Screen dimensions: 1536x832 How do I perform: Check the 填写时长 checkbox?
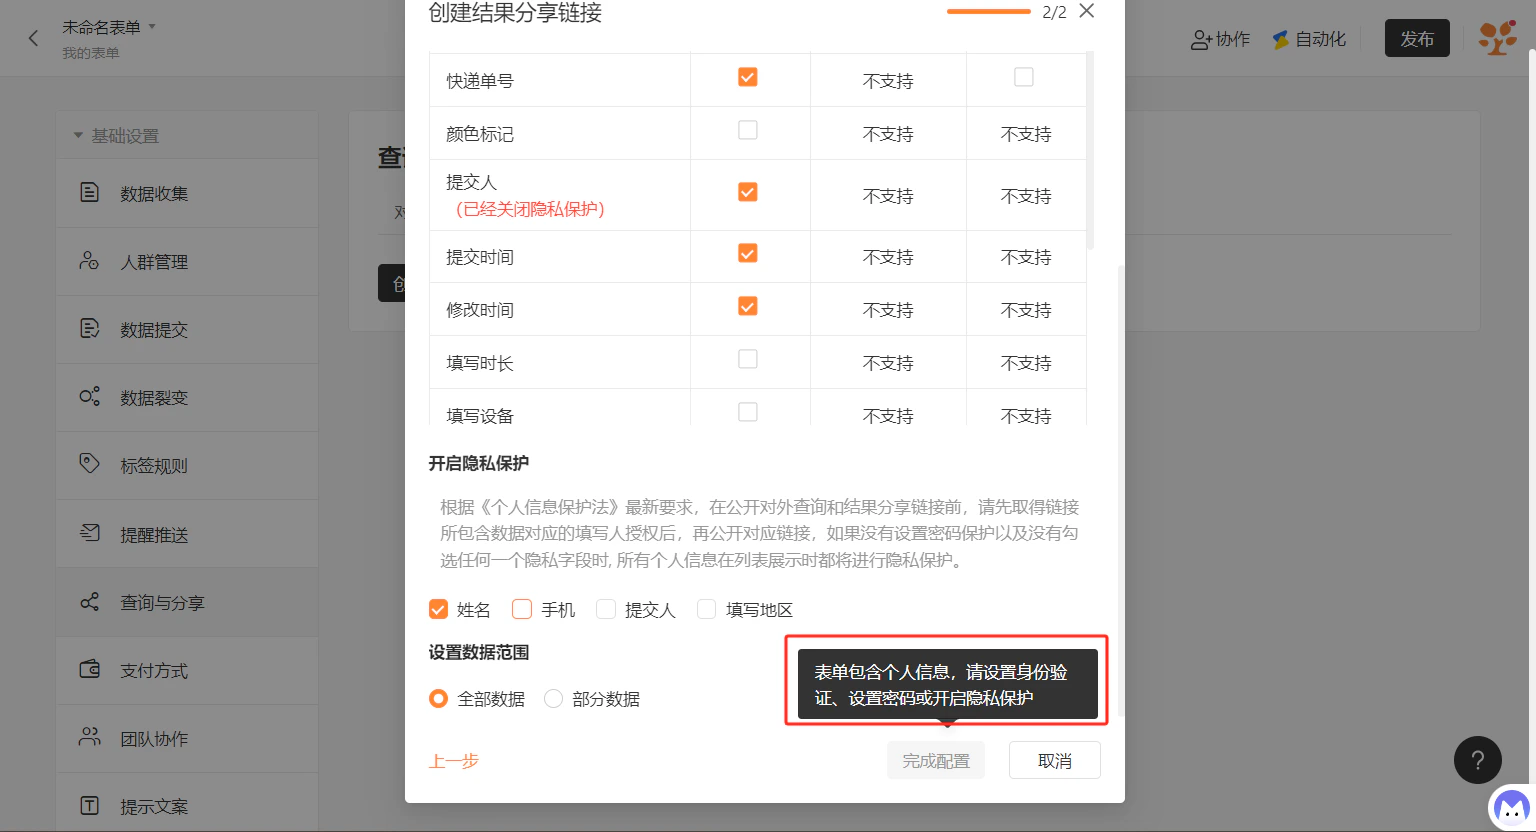[x=747, y=359]
